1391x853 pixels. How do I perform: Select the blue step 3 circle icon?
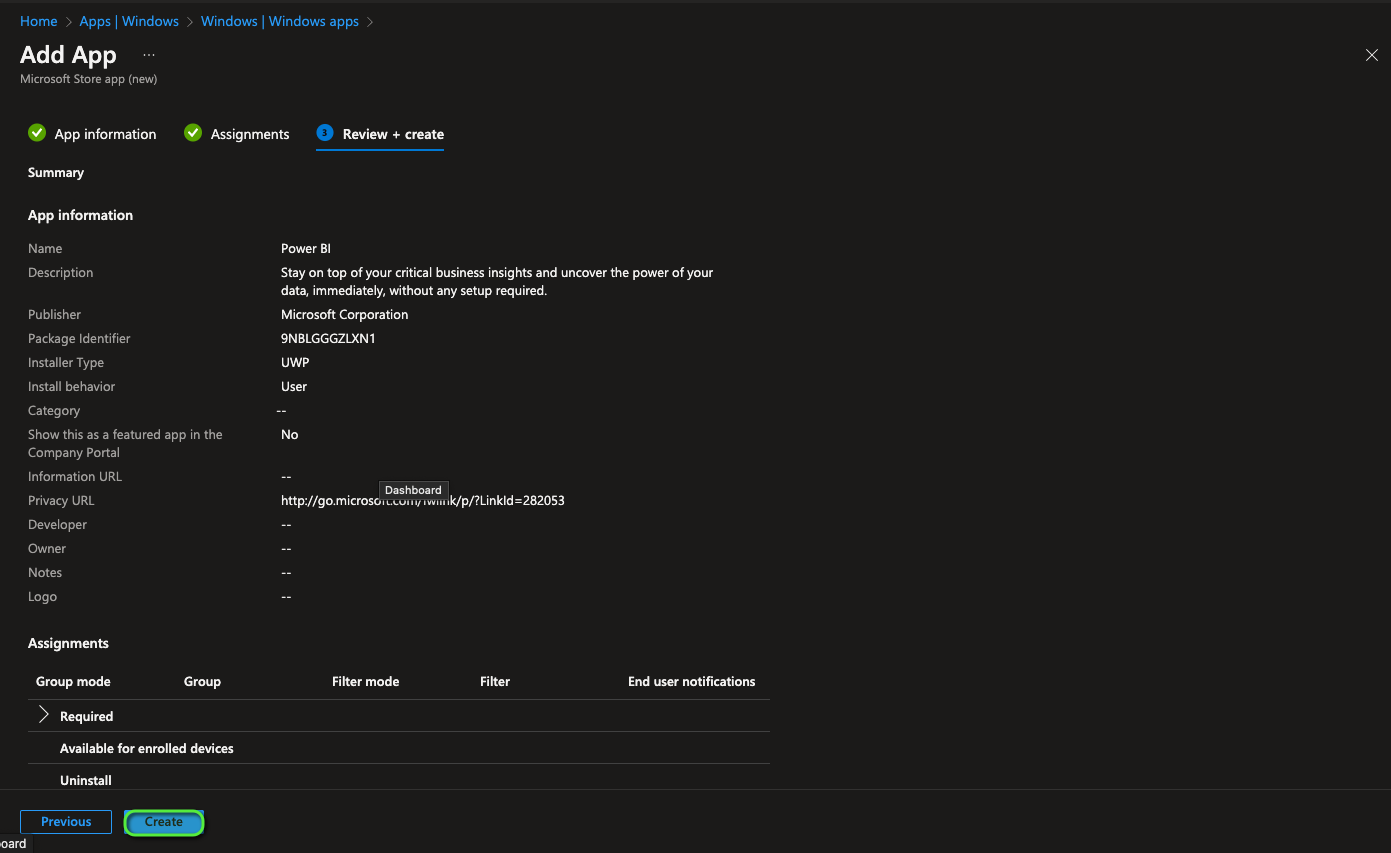coord(324,132)
